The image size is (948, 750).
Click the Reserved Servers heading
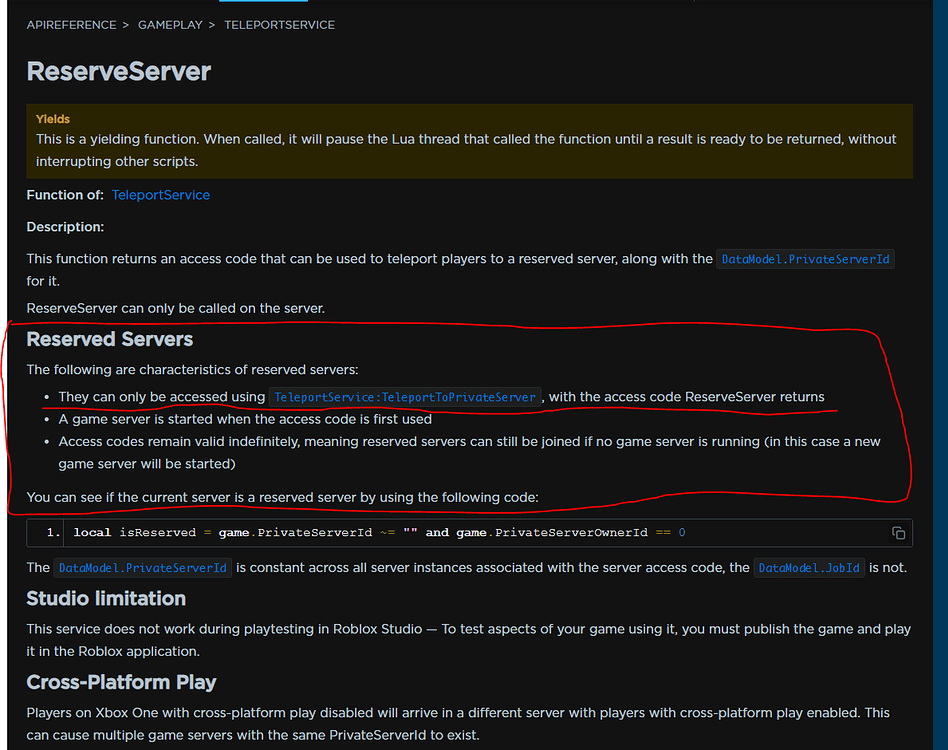[109, 340]
